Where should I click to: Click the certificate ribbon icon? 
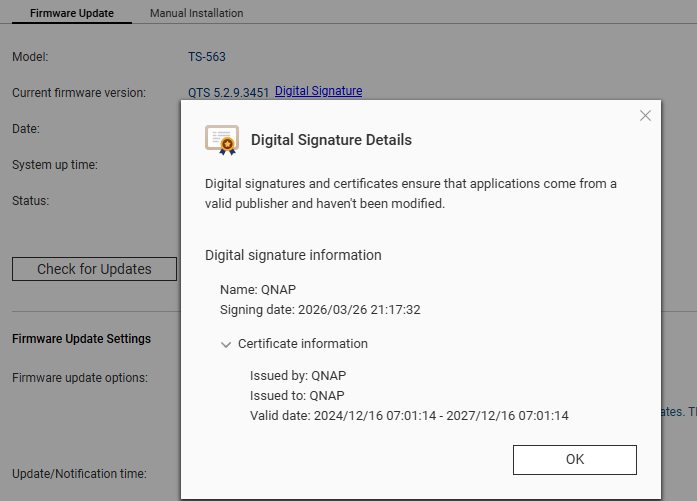point(222,140)
